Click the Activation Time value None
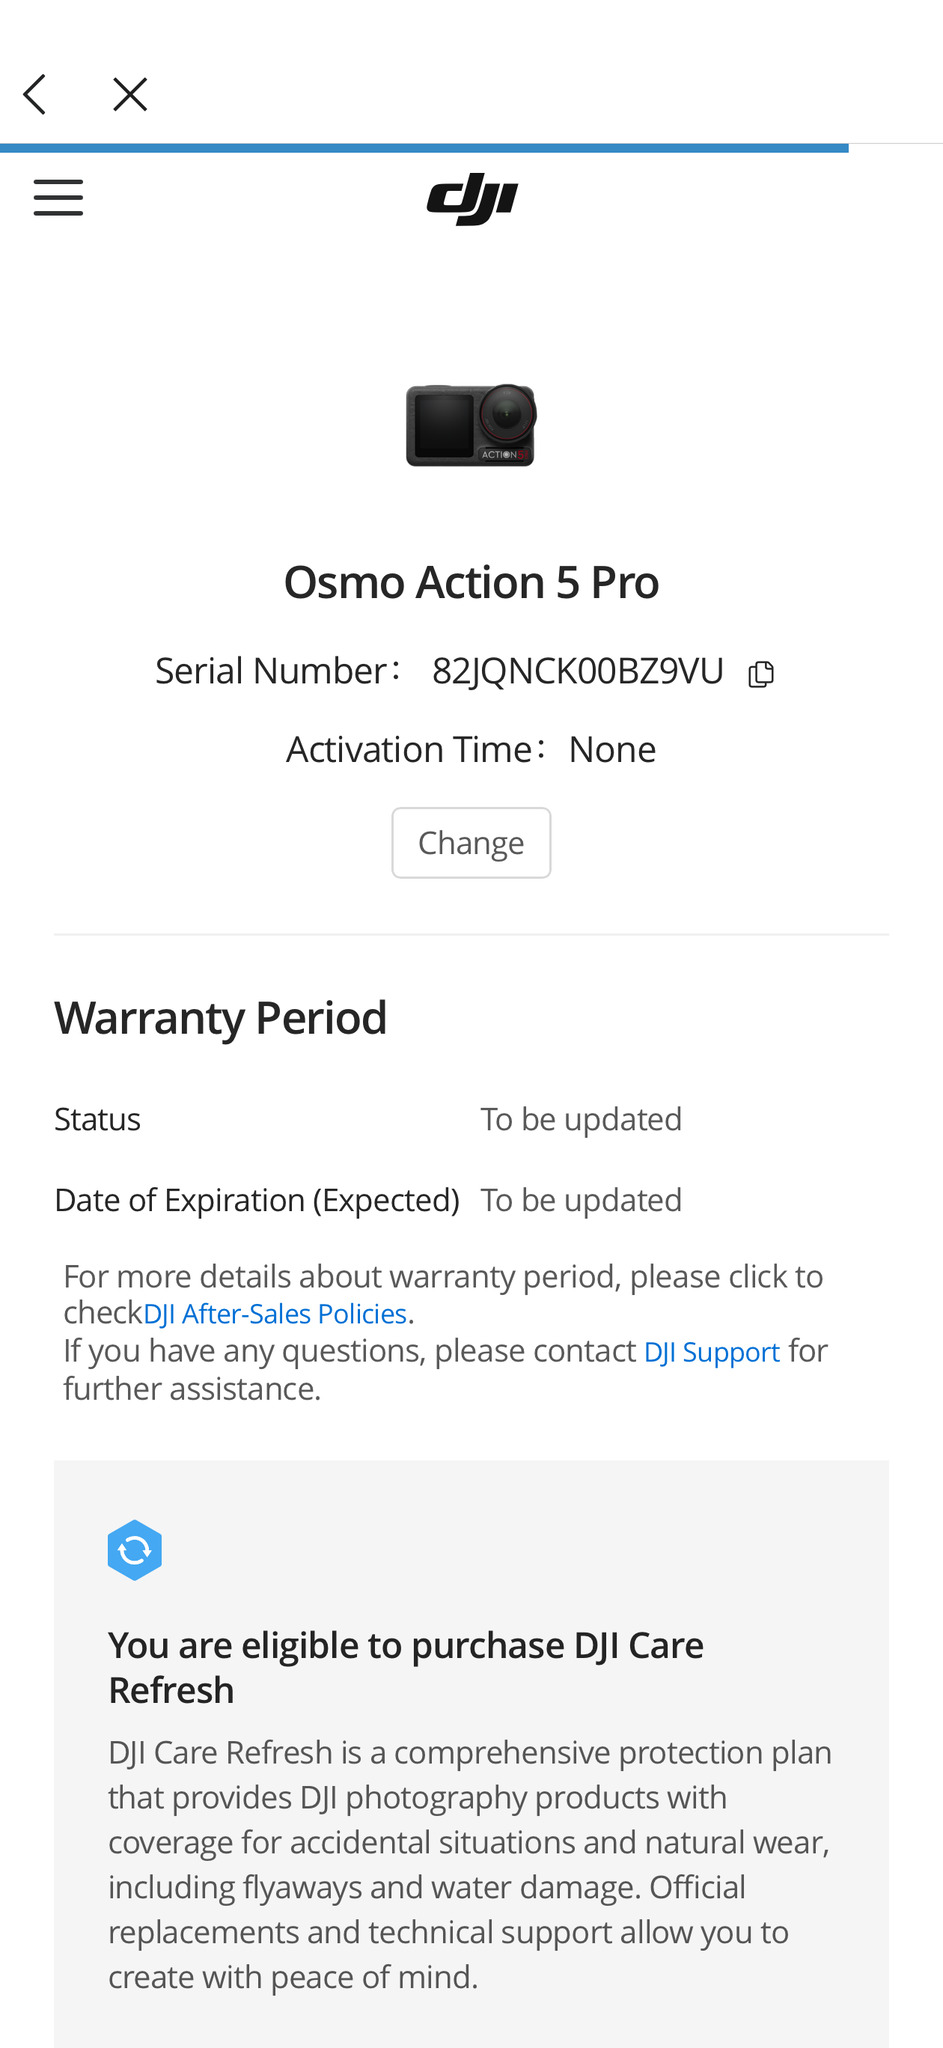Viewport: 943px width, 2048px height. [x=612, y=750]
